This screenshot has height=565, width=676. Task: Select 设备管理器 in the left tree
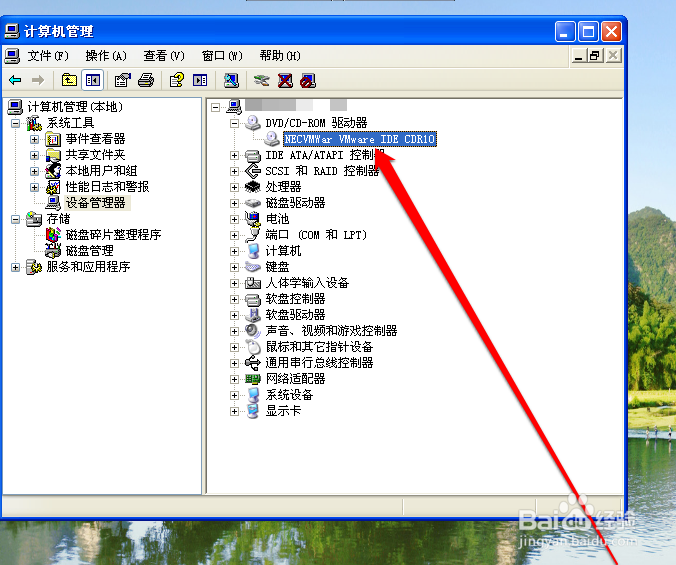[96, 203]
